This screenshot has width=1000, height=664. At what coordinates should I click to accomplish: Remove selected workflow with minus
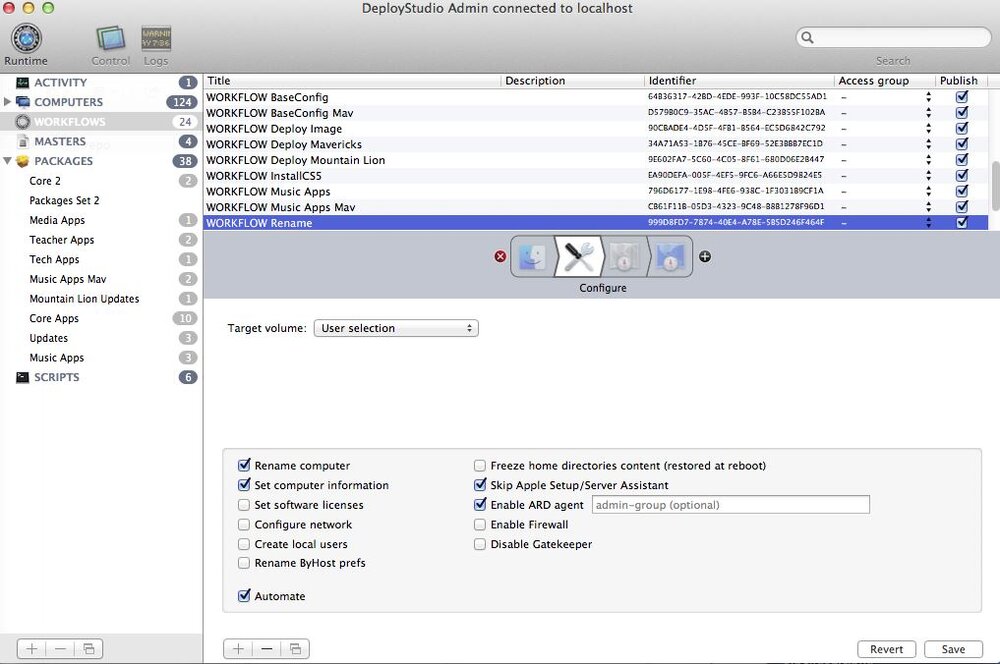point(267,649)
